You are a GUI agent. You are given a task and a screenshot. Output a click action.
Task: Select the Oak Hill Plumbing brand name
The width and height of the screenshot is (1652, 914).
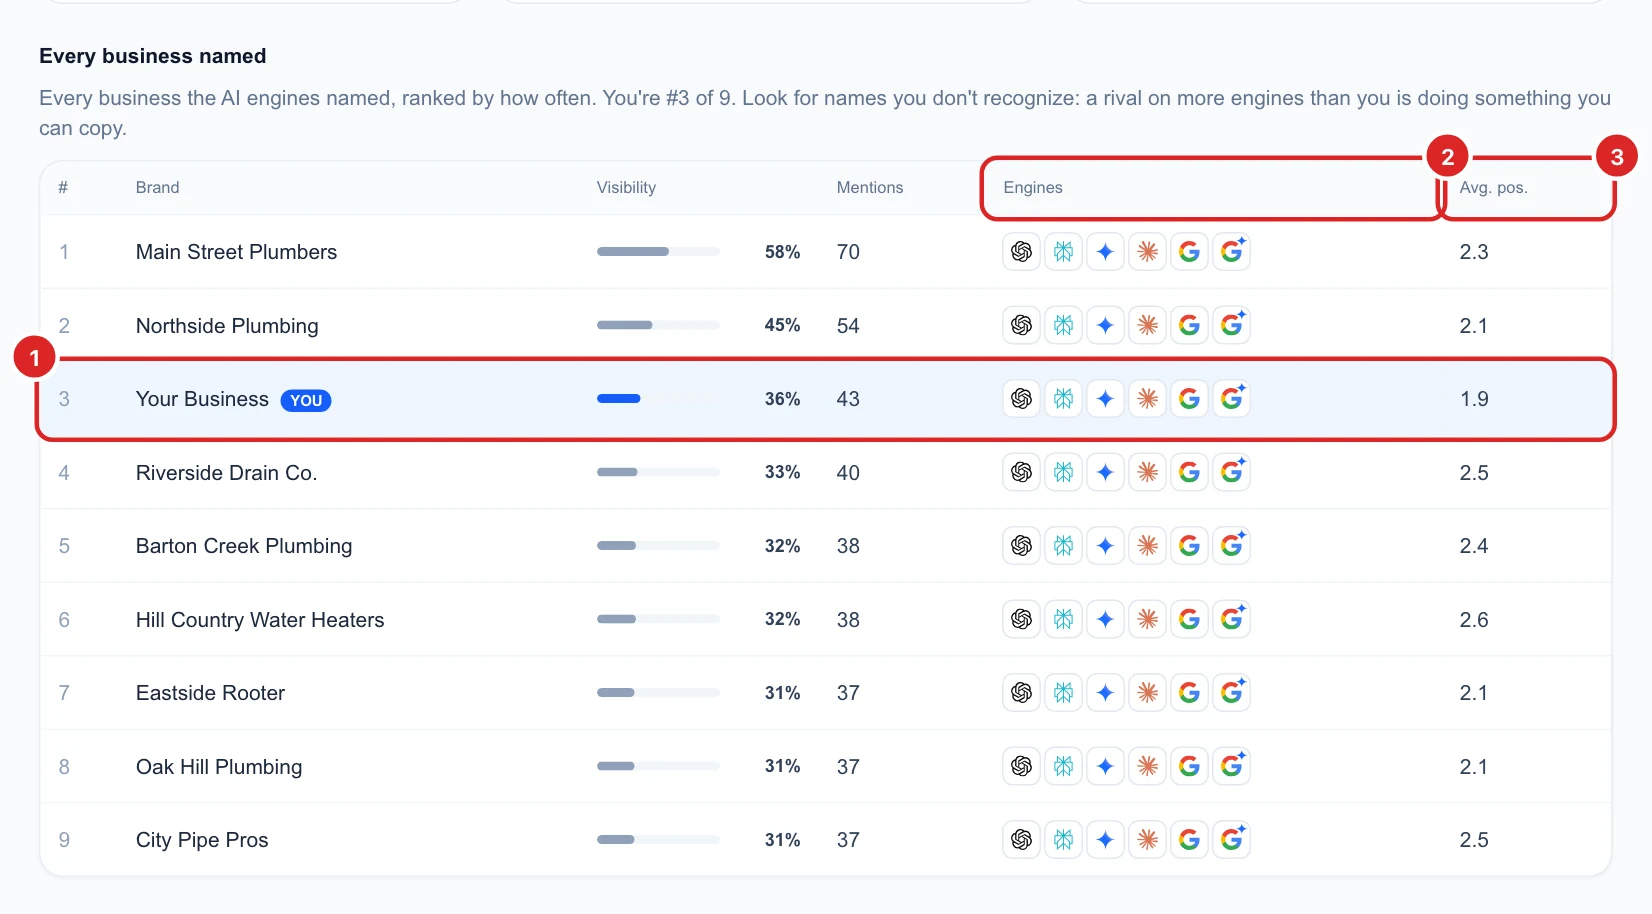pos(219,767)
